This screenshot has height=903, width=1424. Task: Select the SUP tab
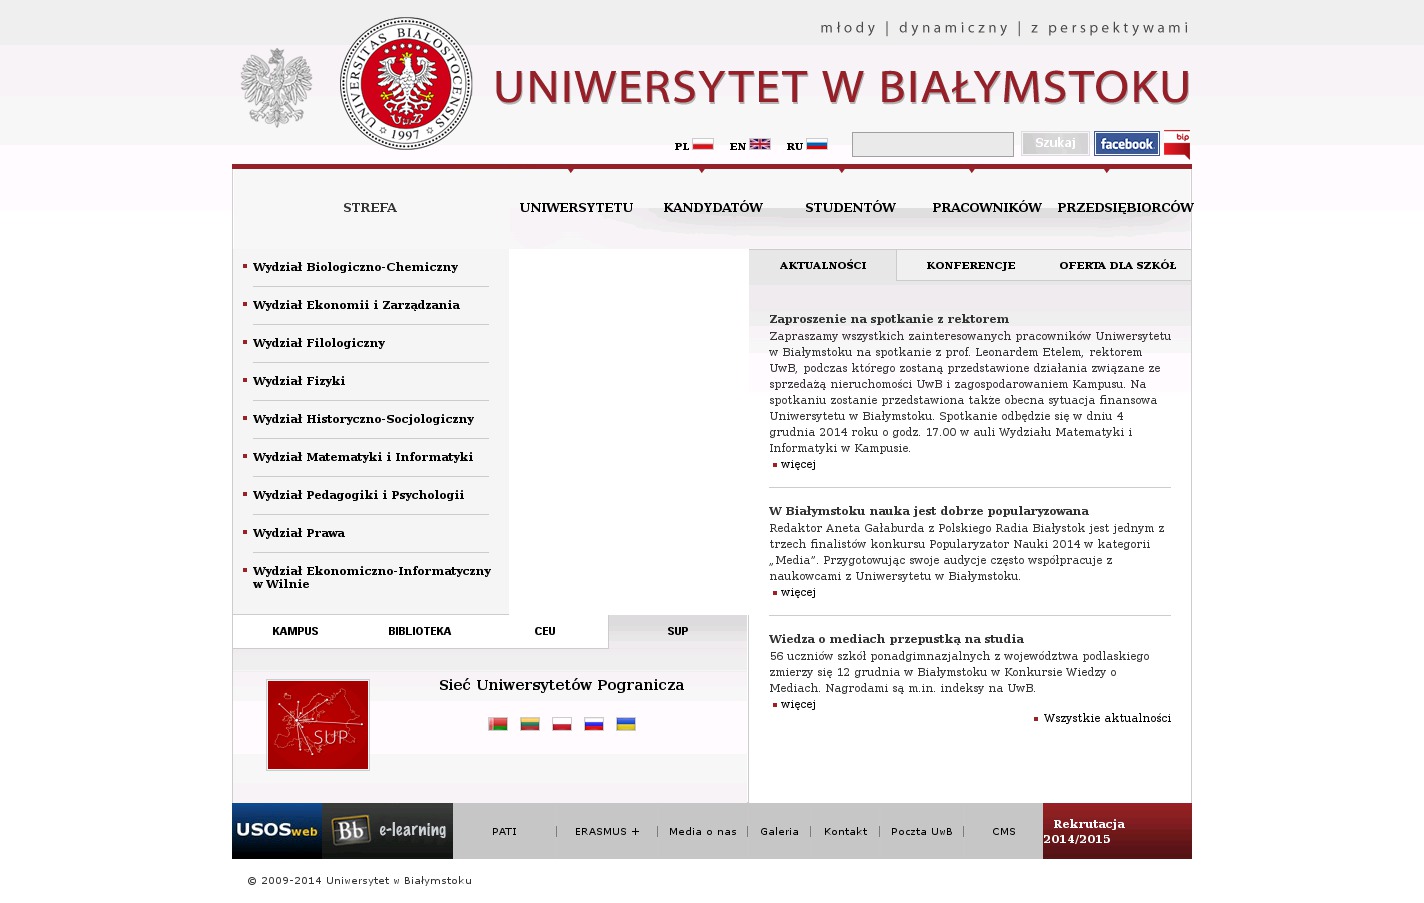[678, 631]
